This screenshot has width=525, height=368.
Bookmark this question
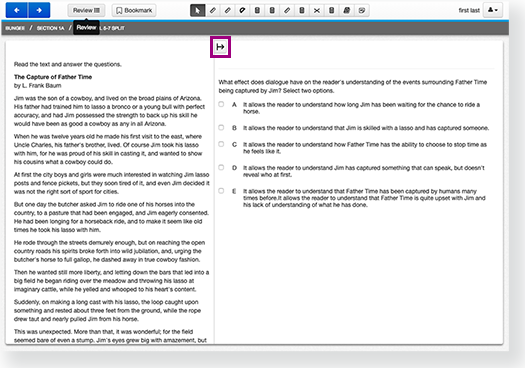[134, 10]
